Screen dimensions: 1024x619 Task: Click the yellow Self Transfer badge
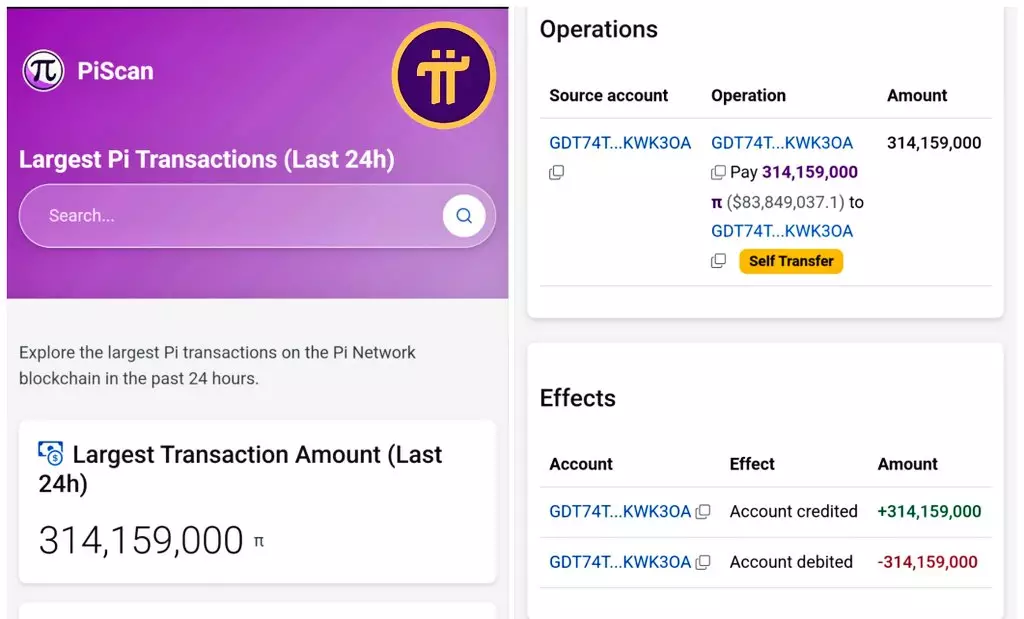(791, 261)
